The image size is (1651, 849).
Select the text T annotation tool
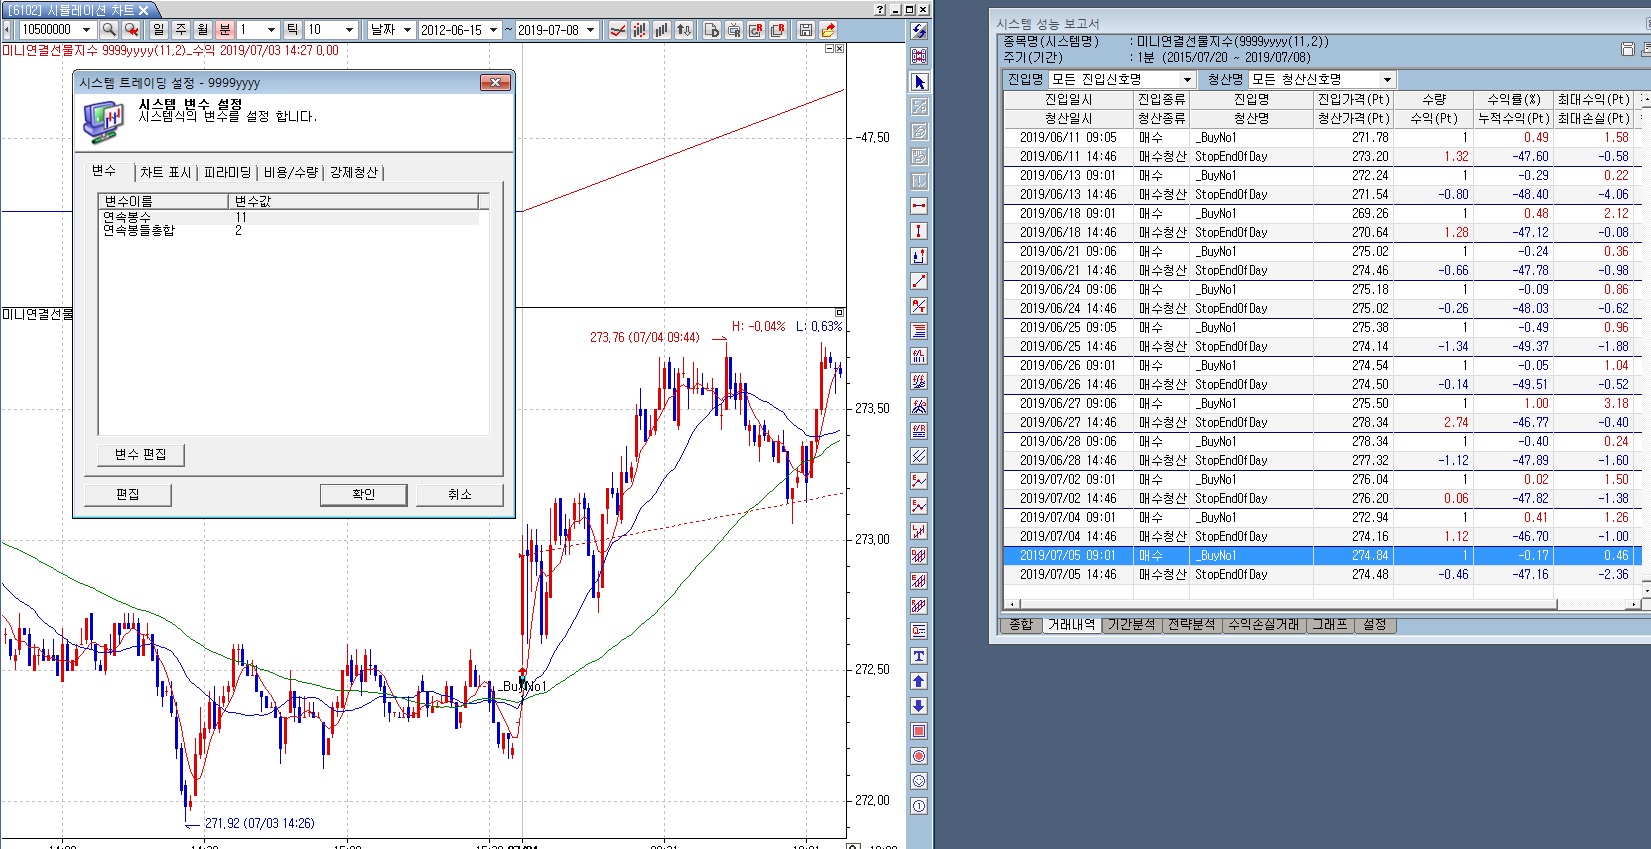919,656
